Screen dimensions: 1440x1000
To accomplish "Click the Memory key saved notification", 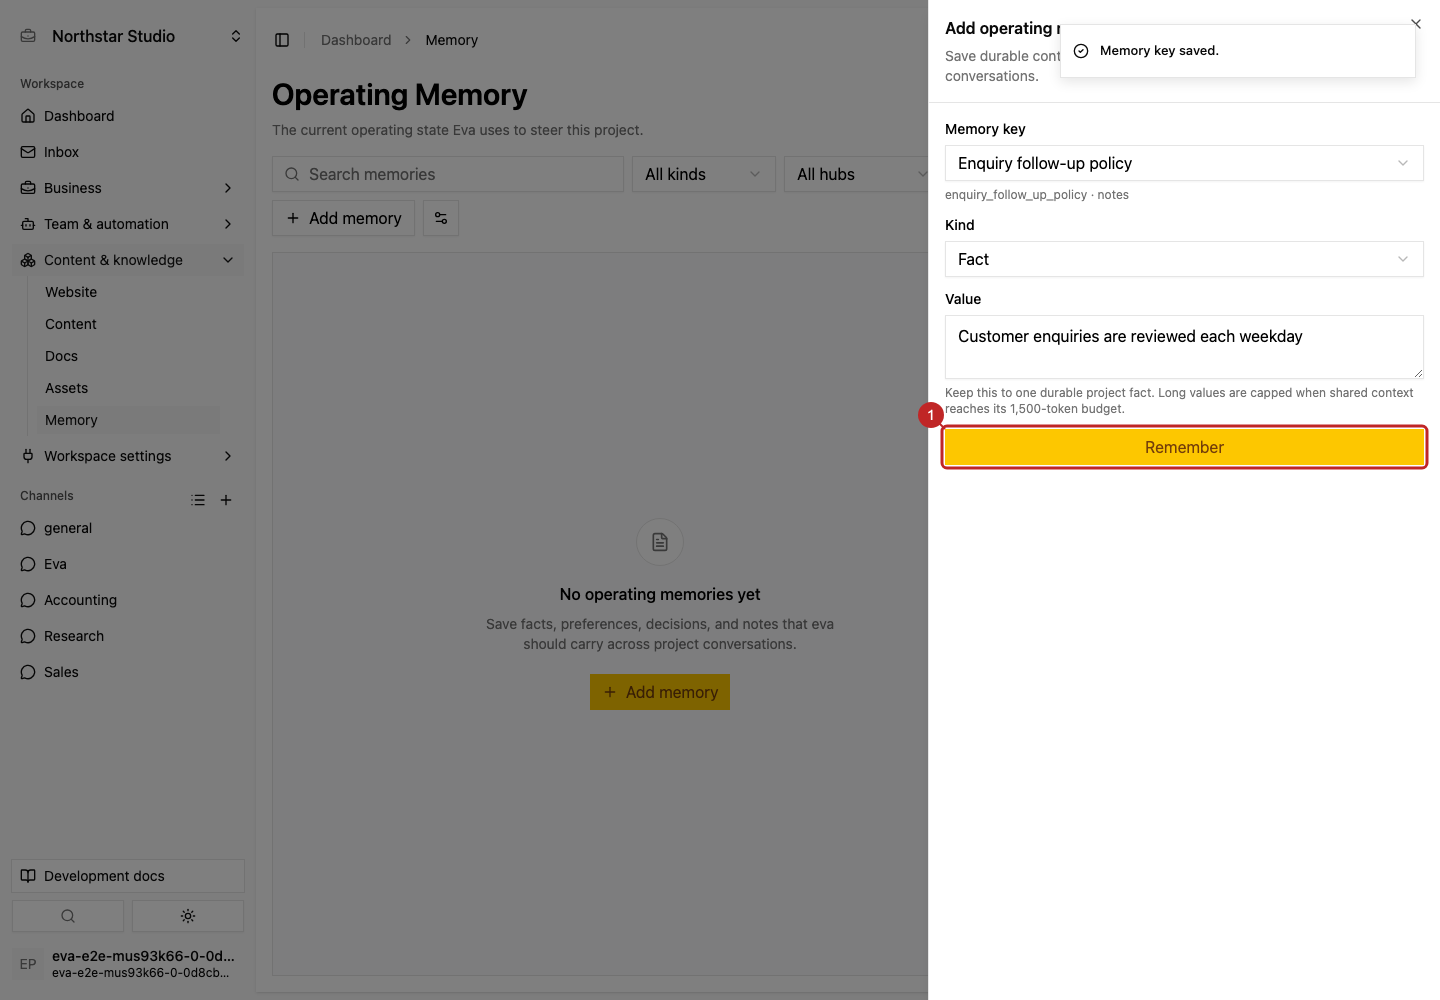I will tap(1238, 51).
